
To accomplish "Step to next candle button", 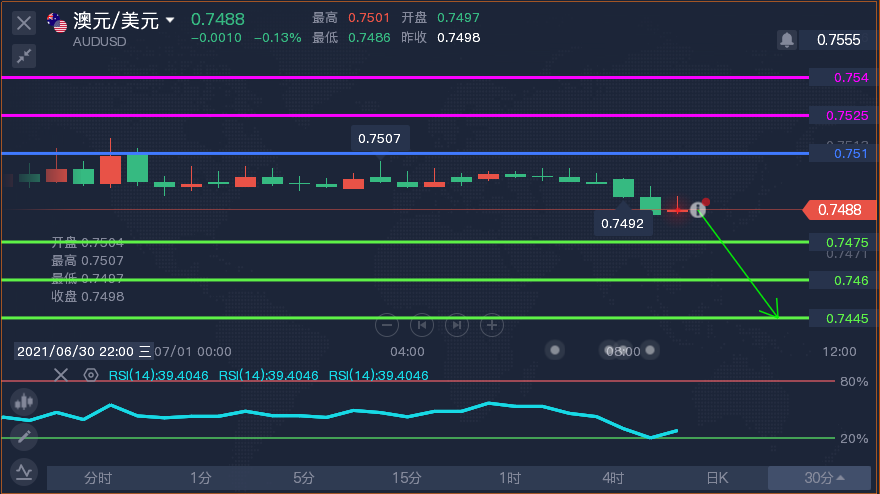I will 457,325.
